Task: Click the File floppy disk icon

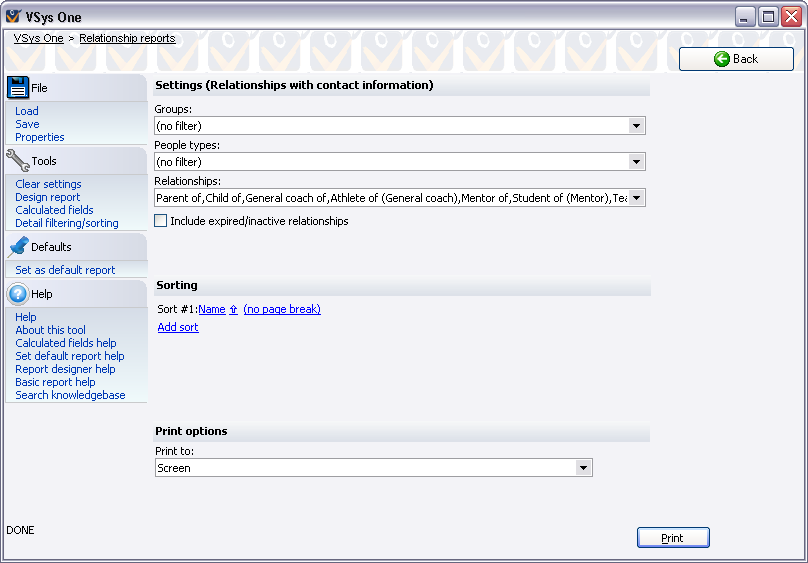Action: pos(18,88)
